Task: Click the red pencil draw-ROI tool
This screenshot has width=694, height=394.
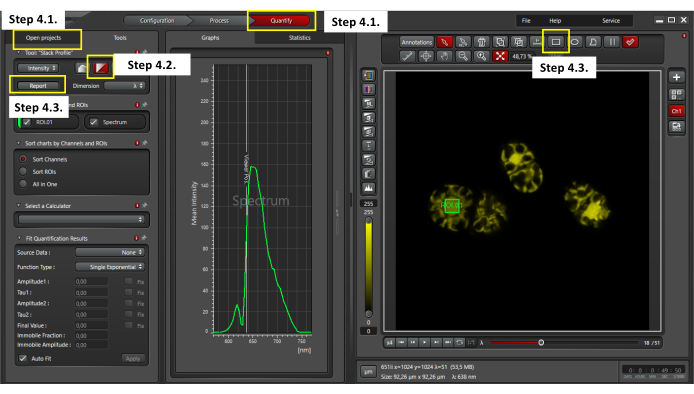Action: (444, 42)
